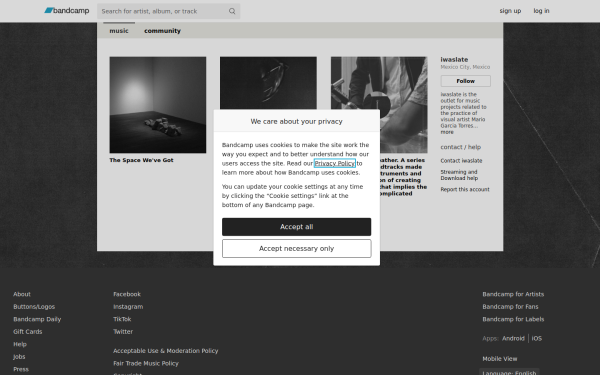The image size is (600, 375).
Task: Click the iwaslate artist name
Action: (454, 60)
